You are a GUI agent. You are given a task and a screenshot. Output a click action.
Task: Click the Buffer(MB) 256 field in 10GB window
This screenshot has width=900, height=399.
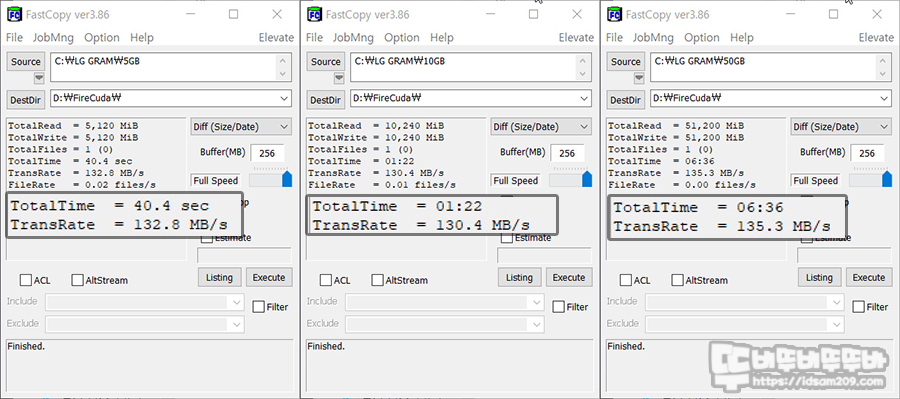point(567,153)
